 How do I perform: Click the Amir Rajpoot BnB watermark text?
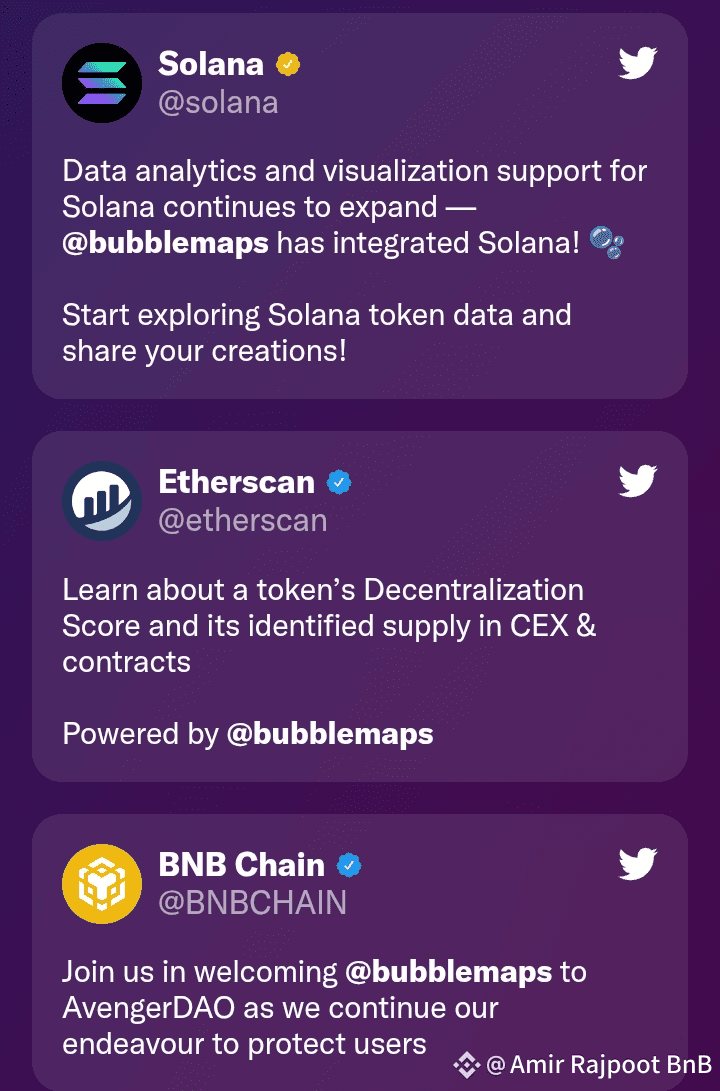pos(600,1065)
